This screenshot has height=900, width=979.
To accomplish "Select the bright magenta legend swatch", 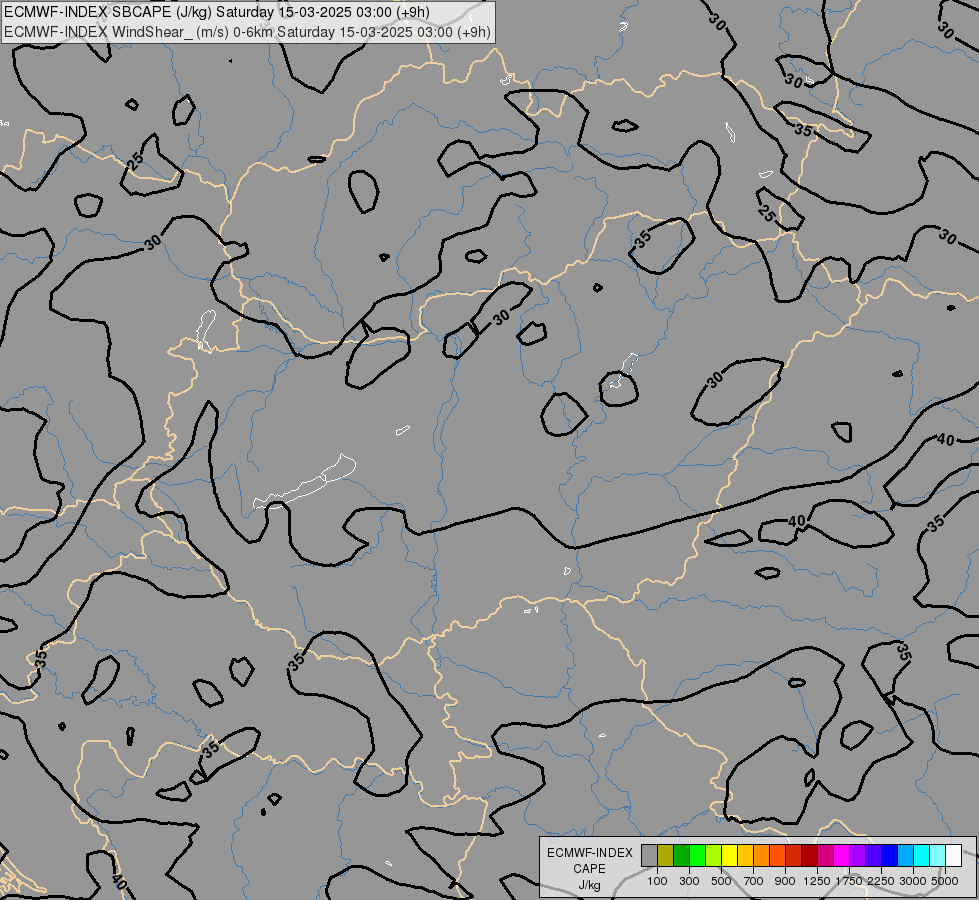I will pos(842,855).
